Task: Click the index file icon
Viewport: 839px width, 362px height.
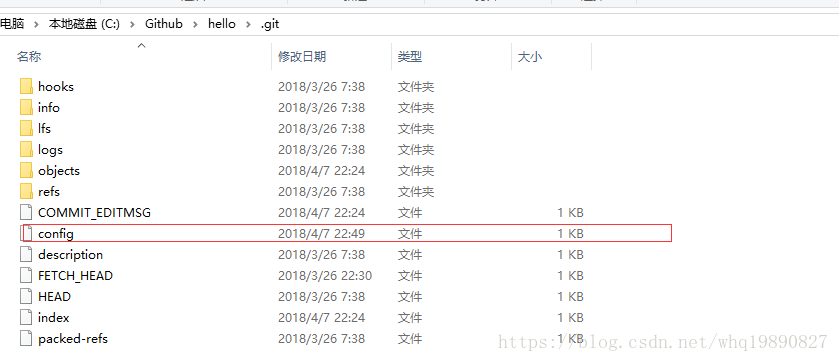Action: pyautogui.click(x=26, y=318)
